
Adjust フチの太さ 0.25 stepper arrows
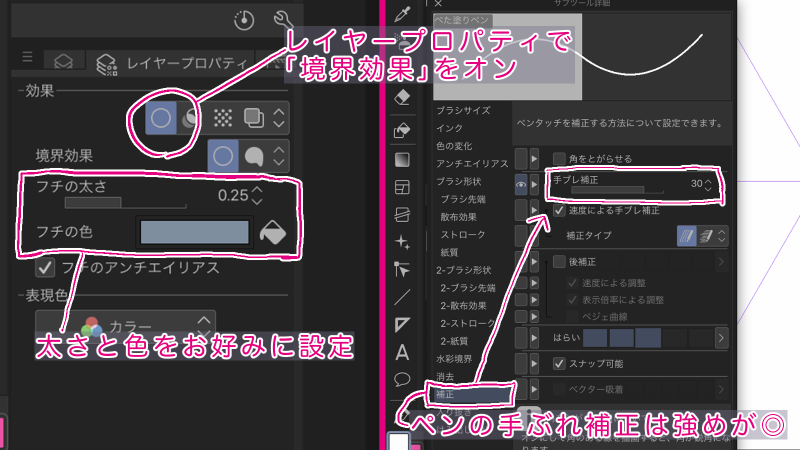tap(257, 195)
